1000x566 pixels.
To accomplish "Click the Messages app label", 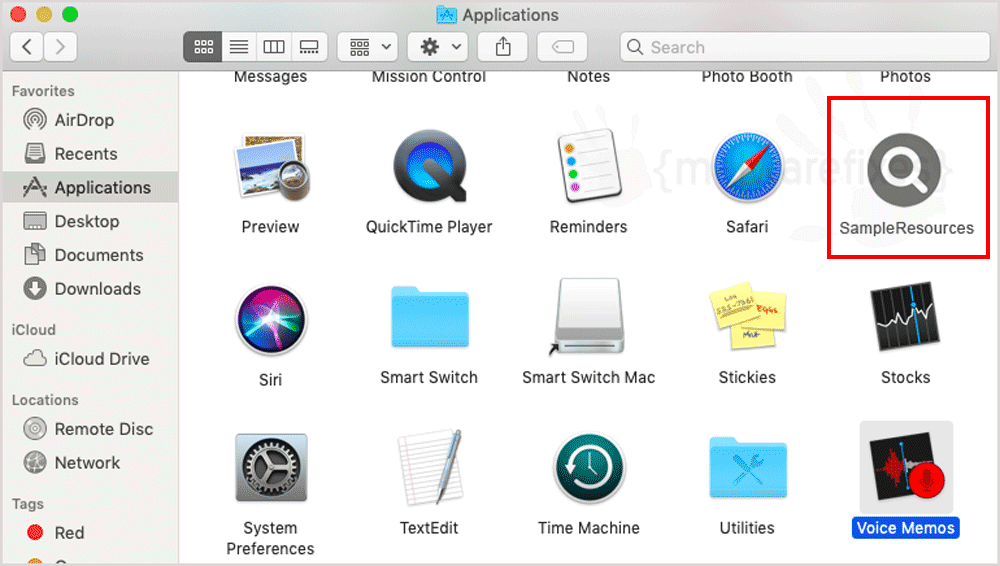I will [270, 77].
